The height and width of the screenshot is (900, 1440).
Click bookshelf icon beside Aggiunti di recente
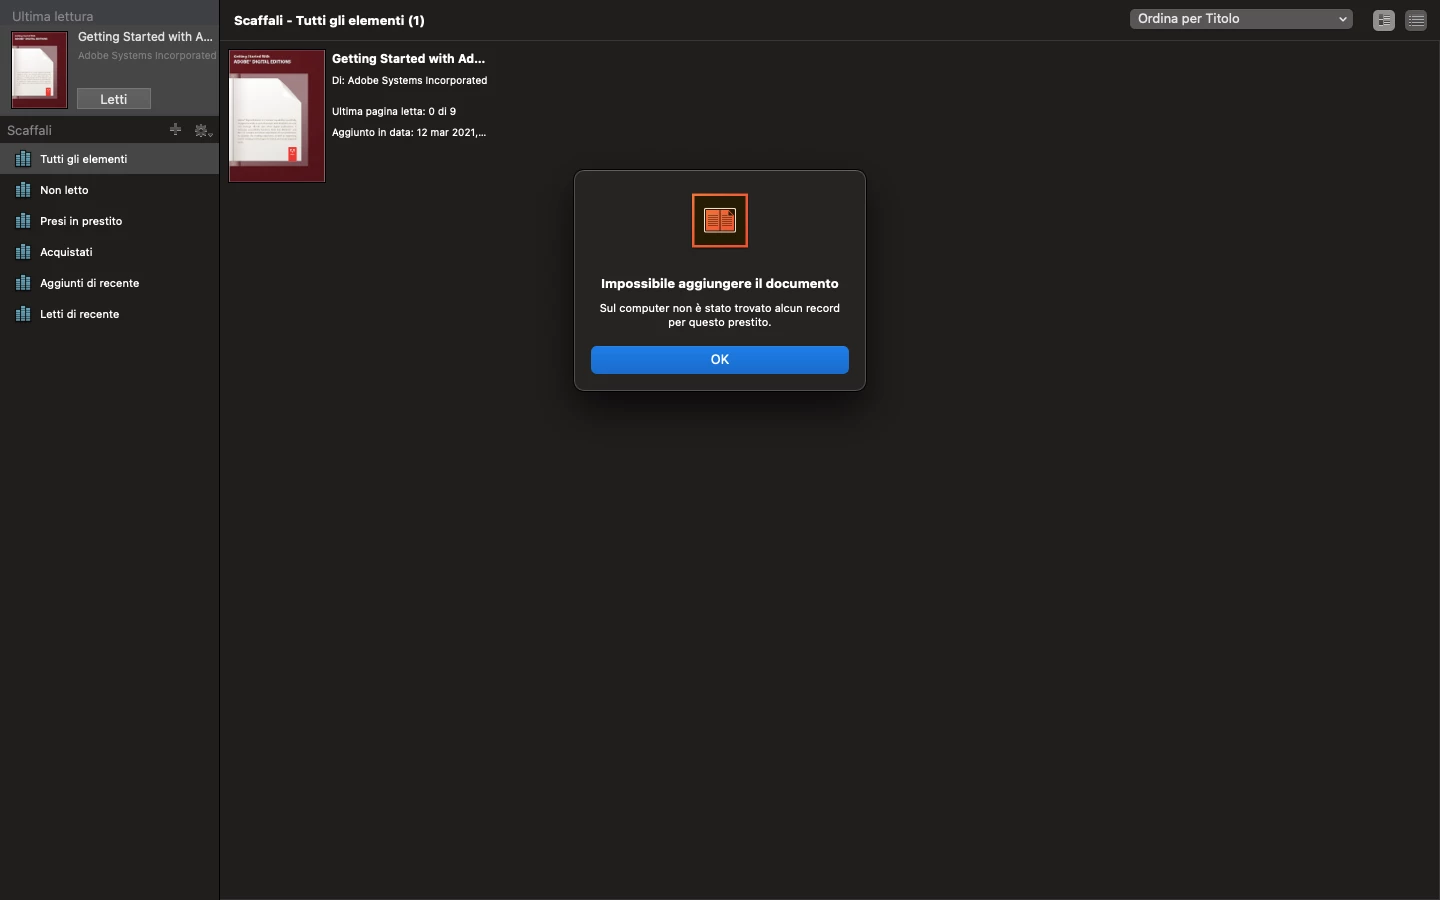pyautogui.click(x=23, y=283)
